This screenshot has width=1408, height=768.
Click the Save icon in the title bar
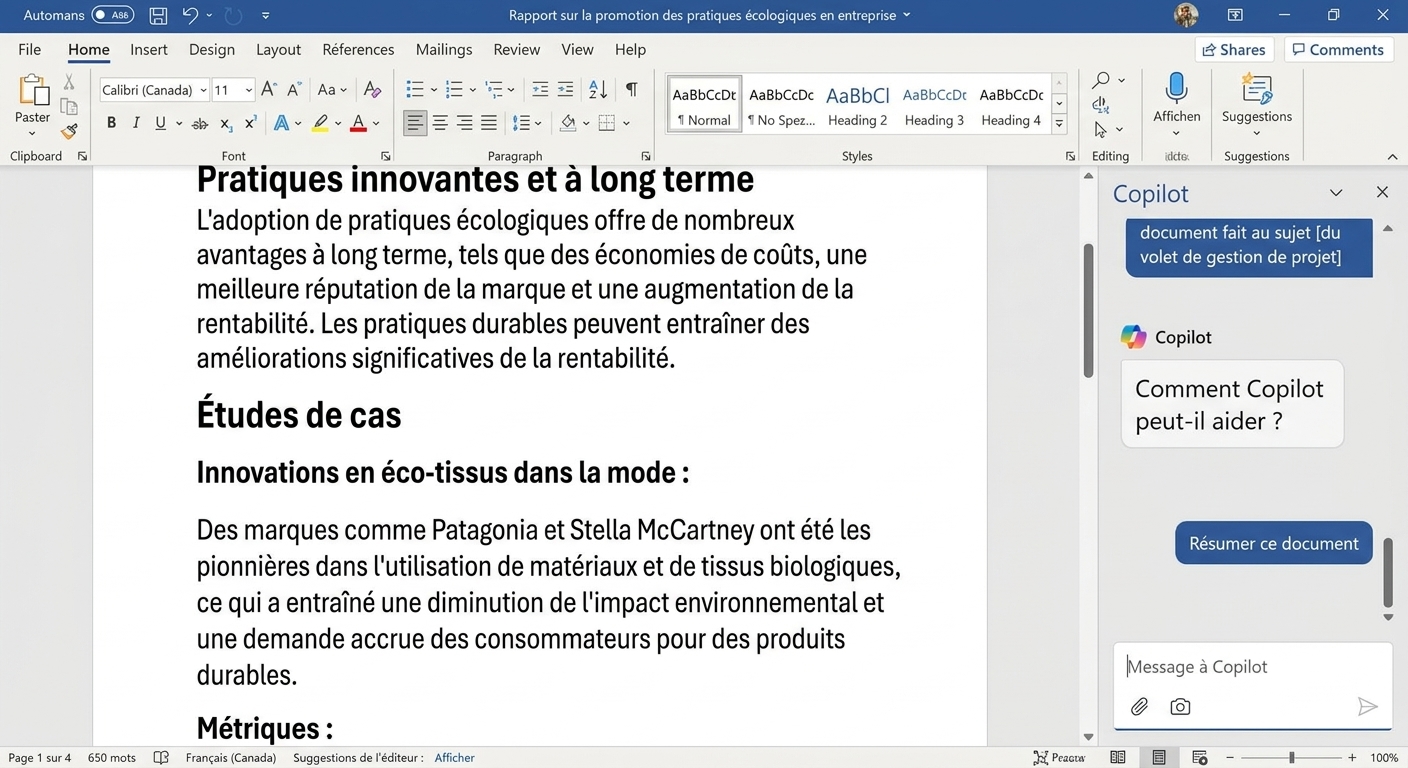pos(158,15)
